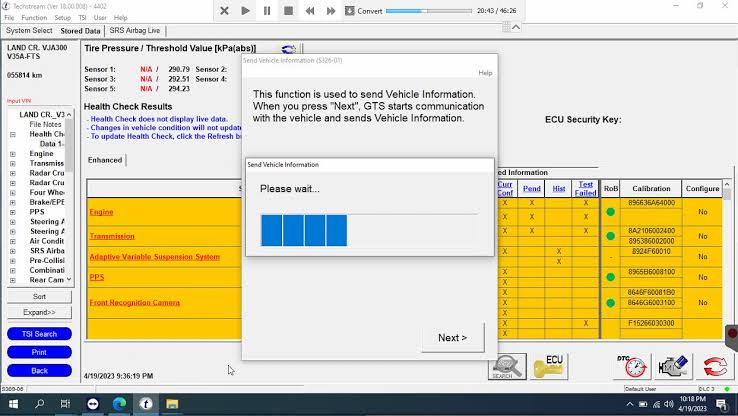Open the Function menu
This screenshot has height=416, width=738.
(x=34, y=18)
